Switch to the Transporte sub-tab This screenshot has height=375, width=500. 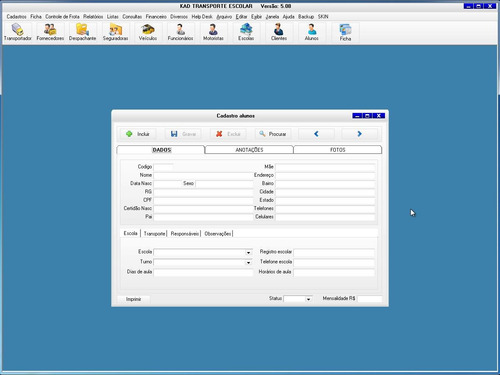pos(154,234)
